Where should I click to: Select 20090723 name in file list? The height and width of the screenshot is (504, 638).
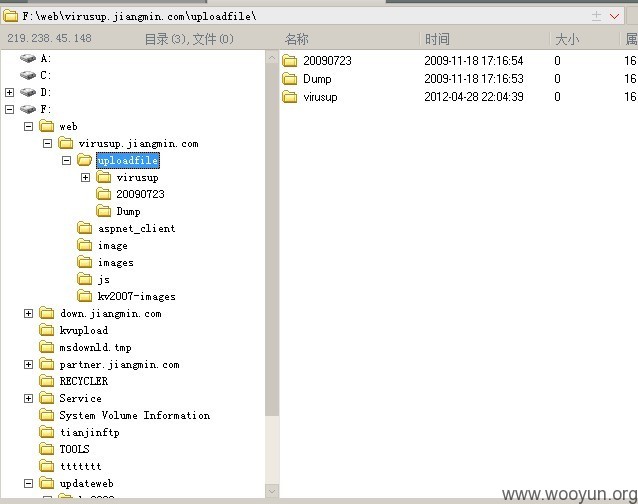click(327, 61)
